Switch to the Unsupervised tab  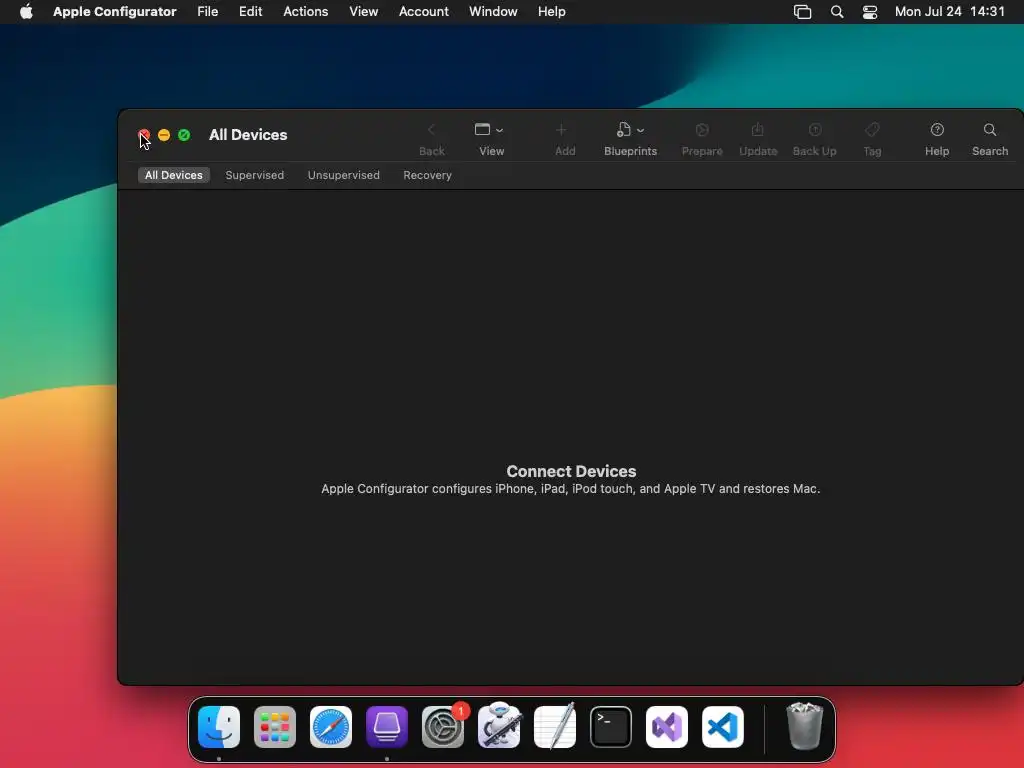pyautogui.click(x=344, y=175)
